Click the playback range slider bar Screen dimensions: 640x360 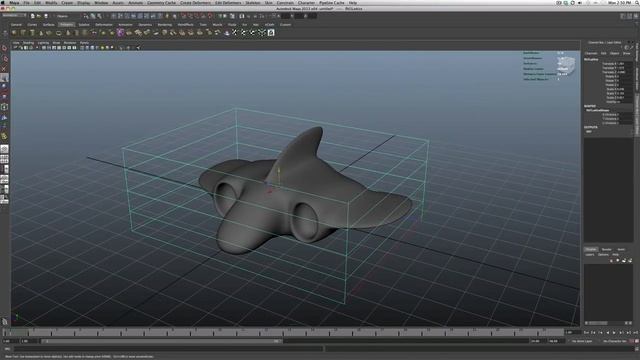point(162,341)
